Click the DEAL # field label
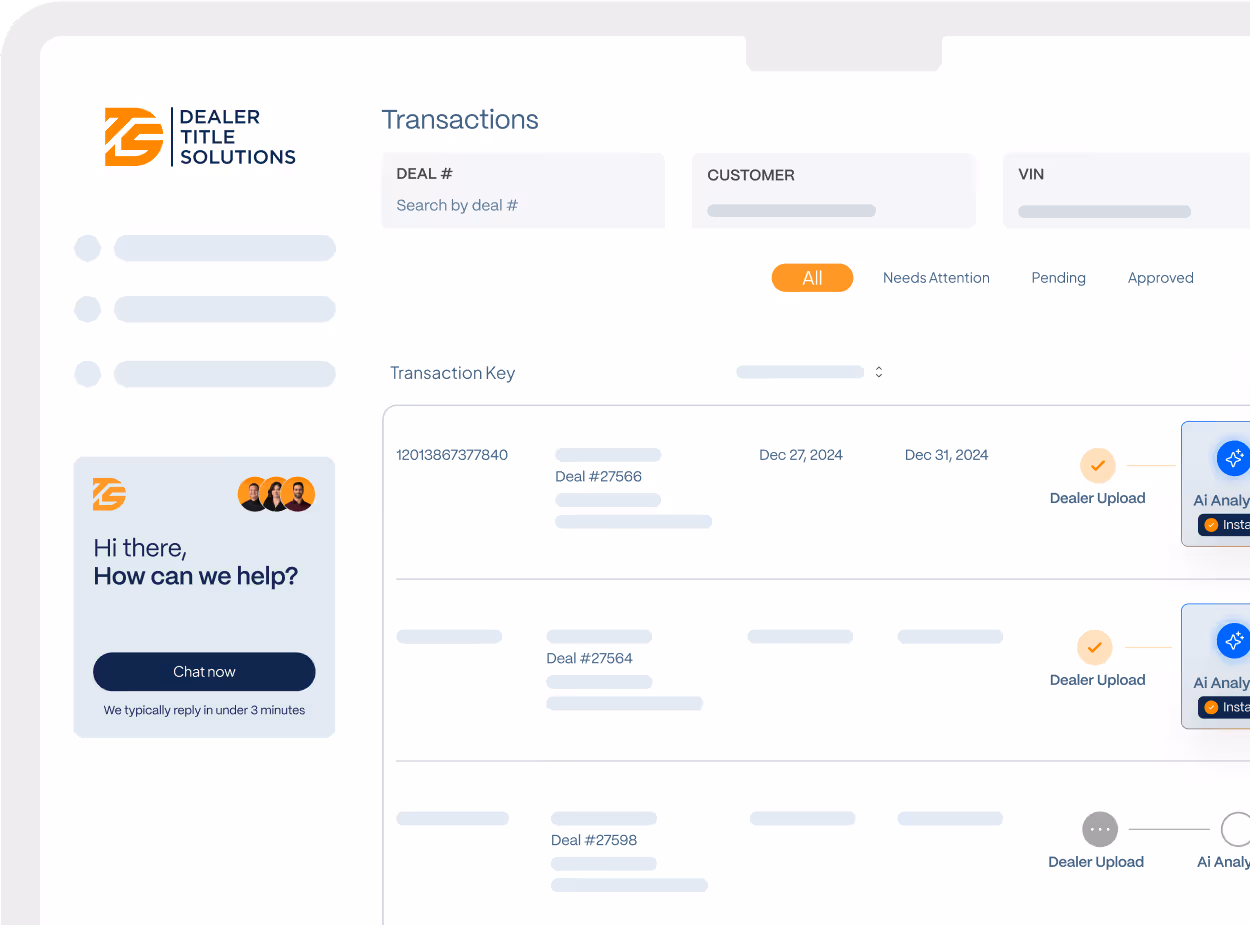 click(425, 174)
